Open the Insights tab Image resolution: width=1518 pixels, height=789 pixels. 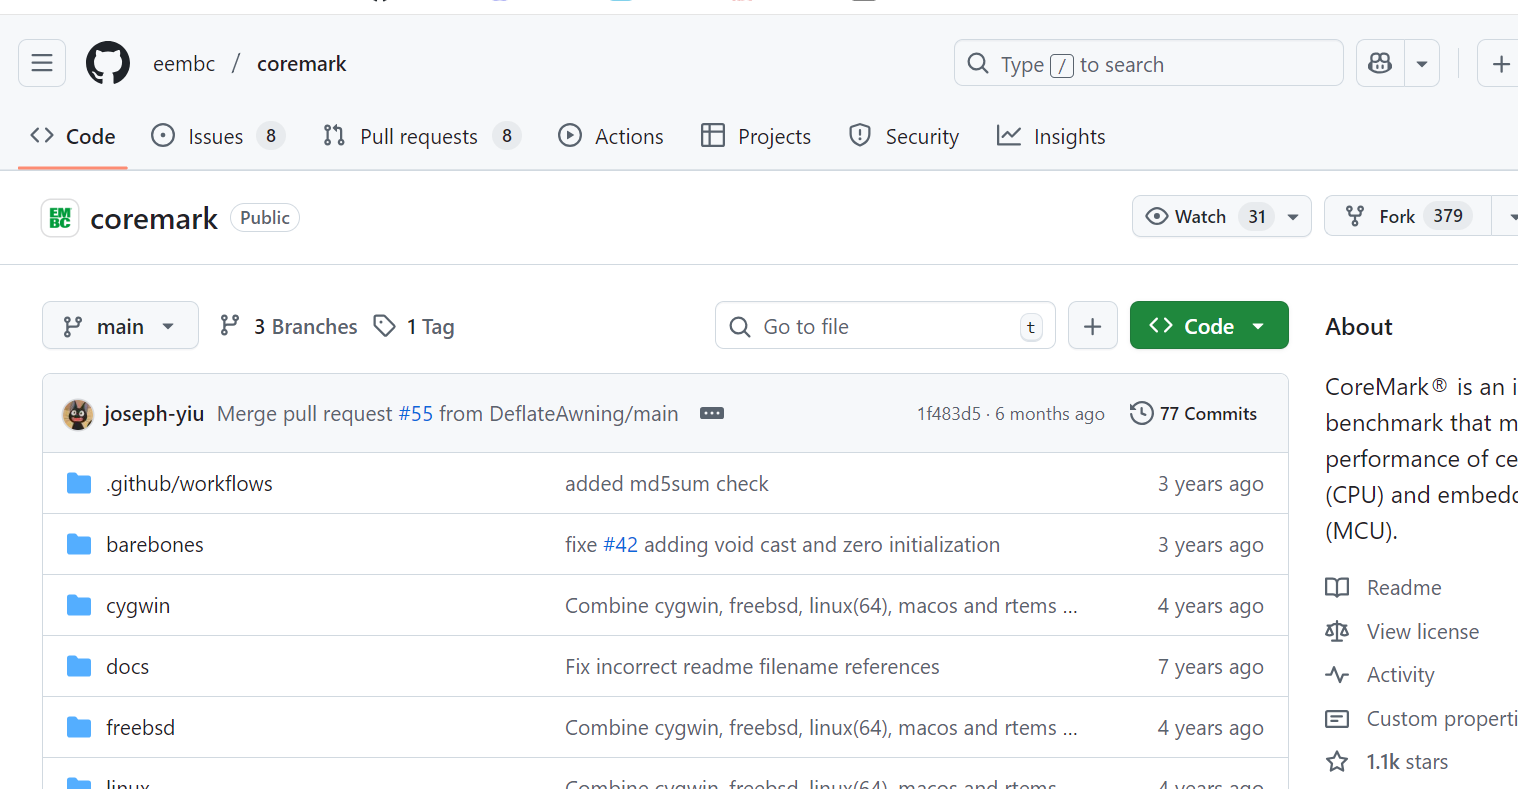coord(1051,136)
